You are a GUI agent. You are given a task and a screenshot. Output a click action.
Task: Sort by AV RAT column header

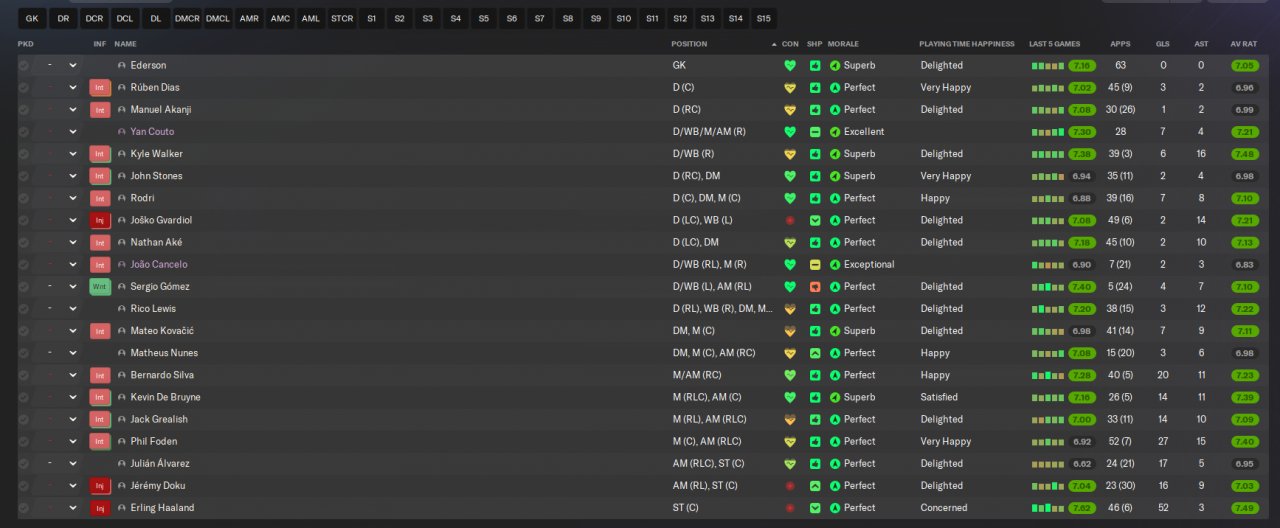(1243, 44)
